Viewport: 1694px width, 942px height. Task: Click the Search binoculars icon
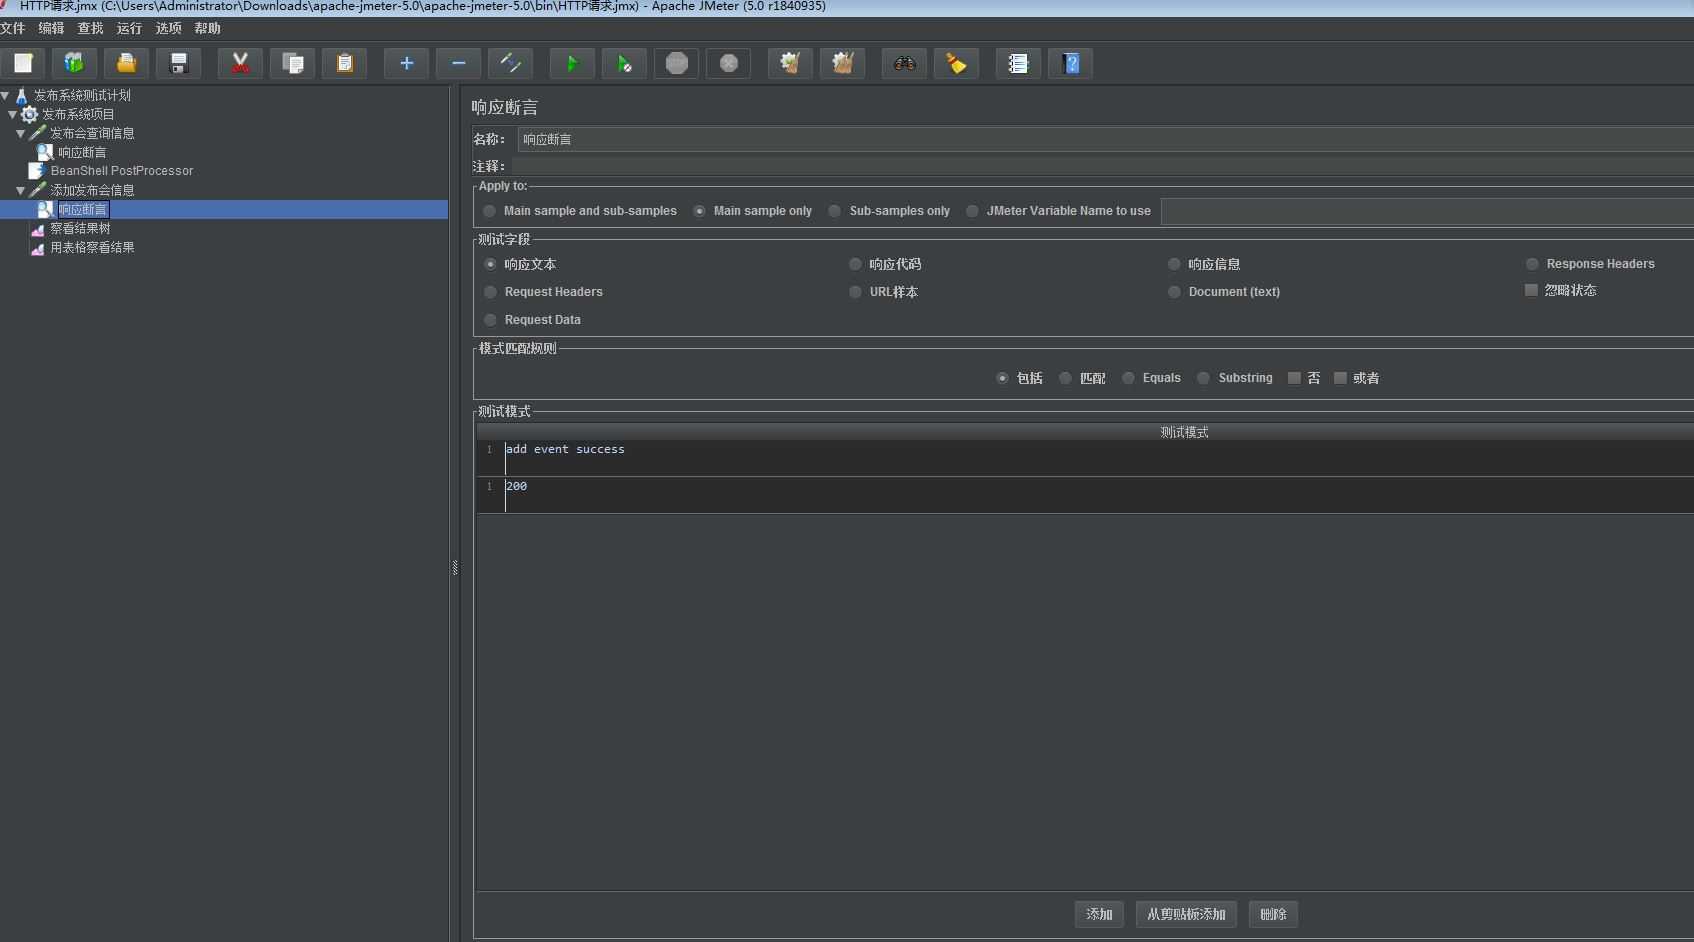coord(905,63)
